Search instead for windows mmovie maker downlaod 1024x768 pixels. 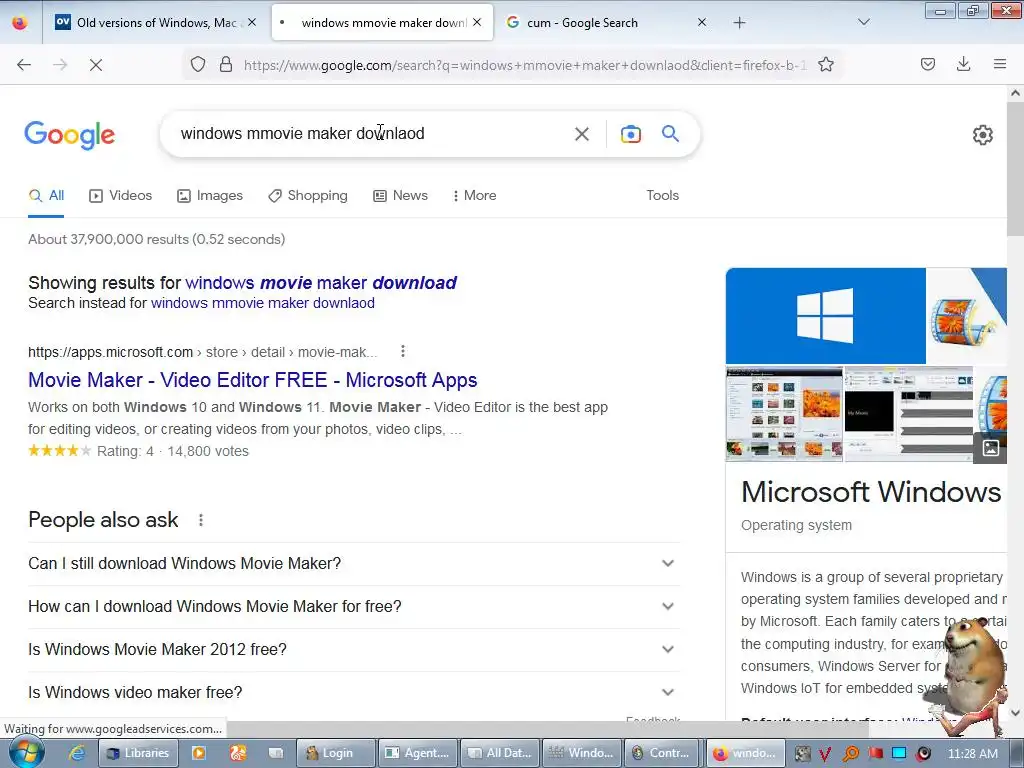coord(263,303)
